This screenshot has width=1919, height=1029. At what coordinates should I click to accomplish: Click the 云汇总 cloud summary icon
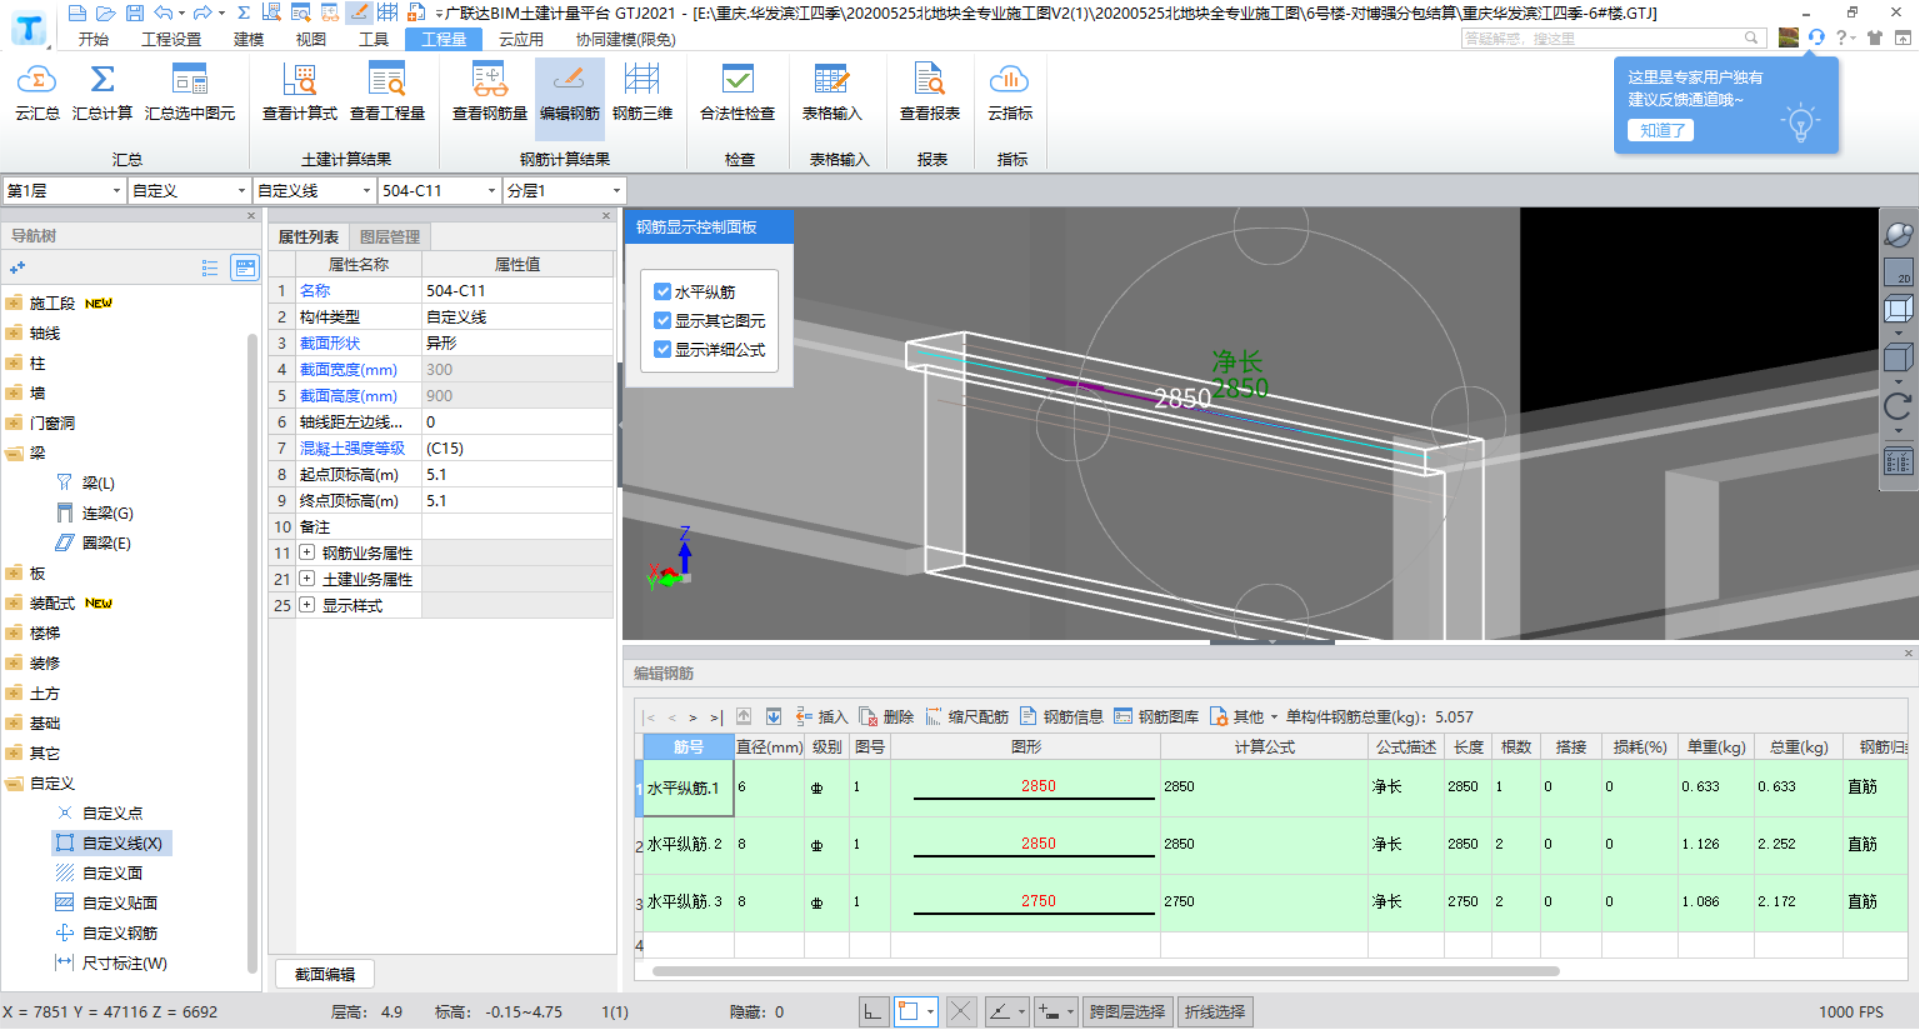coord(37,80)
